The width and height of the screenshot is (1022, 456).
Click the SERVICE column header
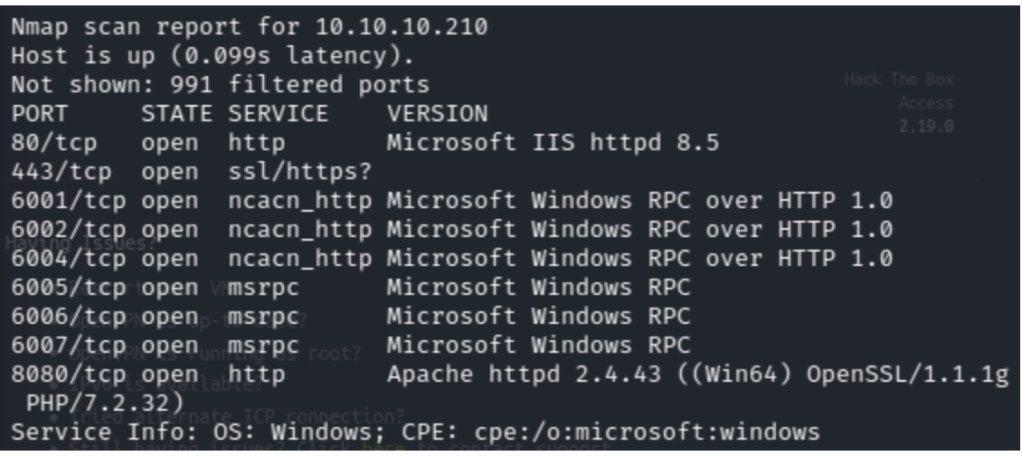(x=277, y=114)
